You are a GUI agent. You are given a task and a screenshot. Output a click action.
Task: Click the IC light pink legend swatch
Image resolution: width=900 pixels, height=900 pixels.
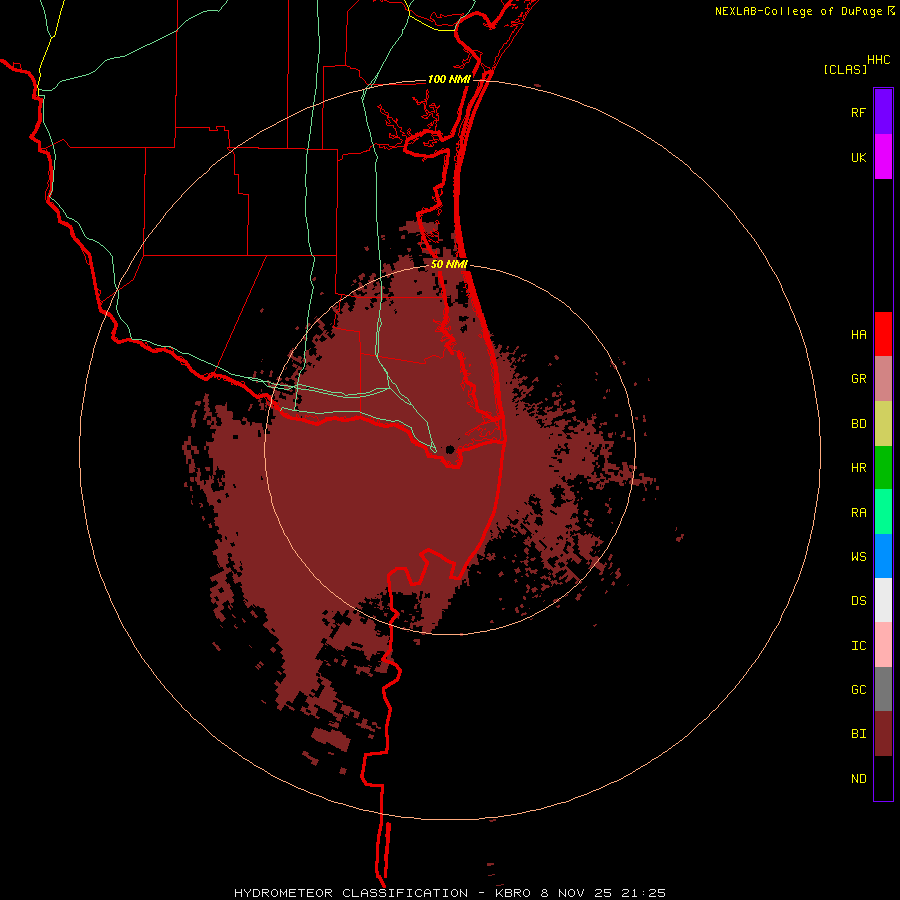coord(883,645)
